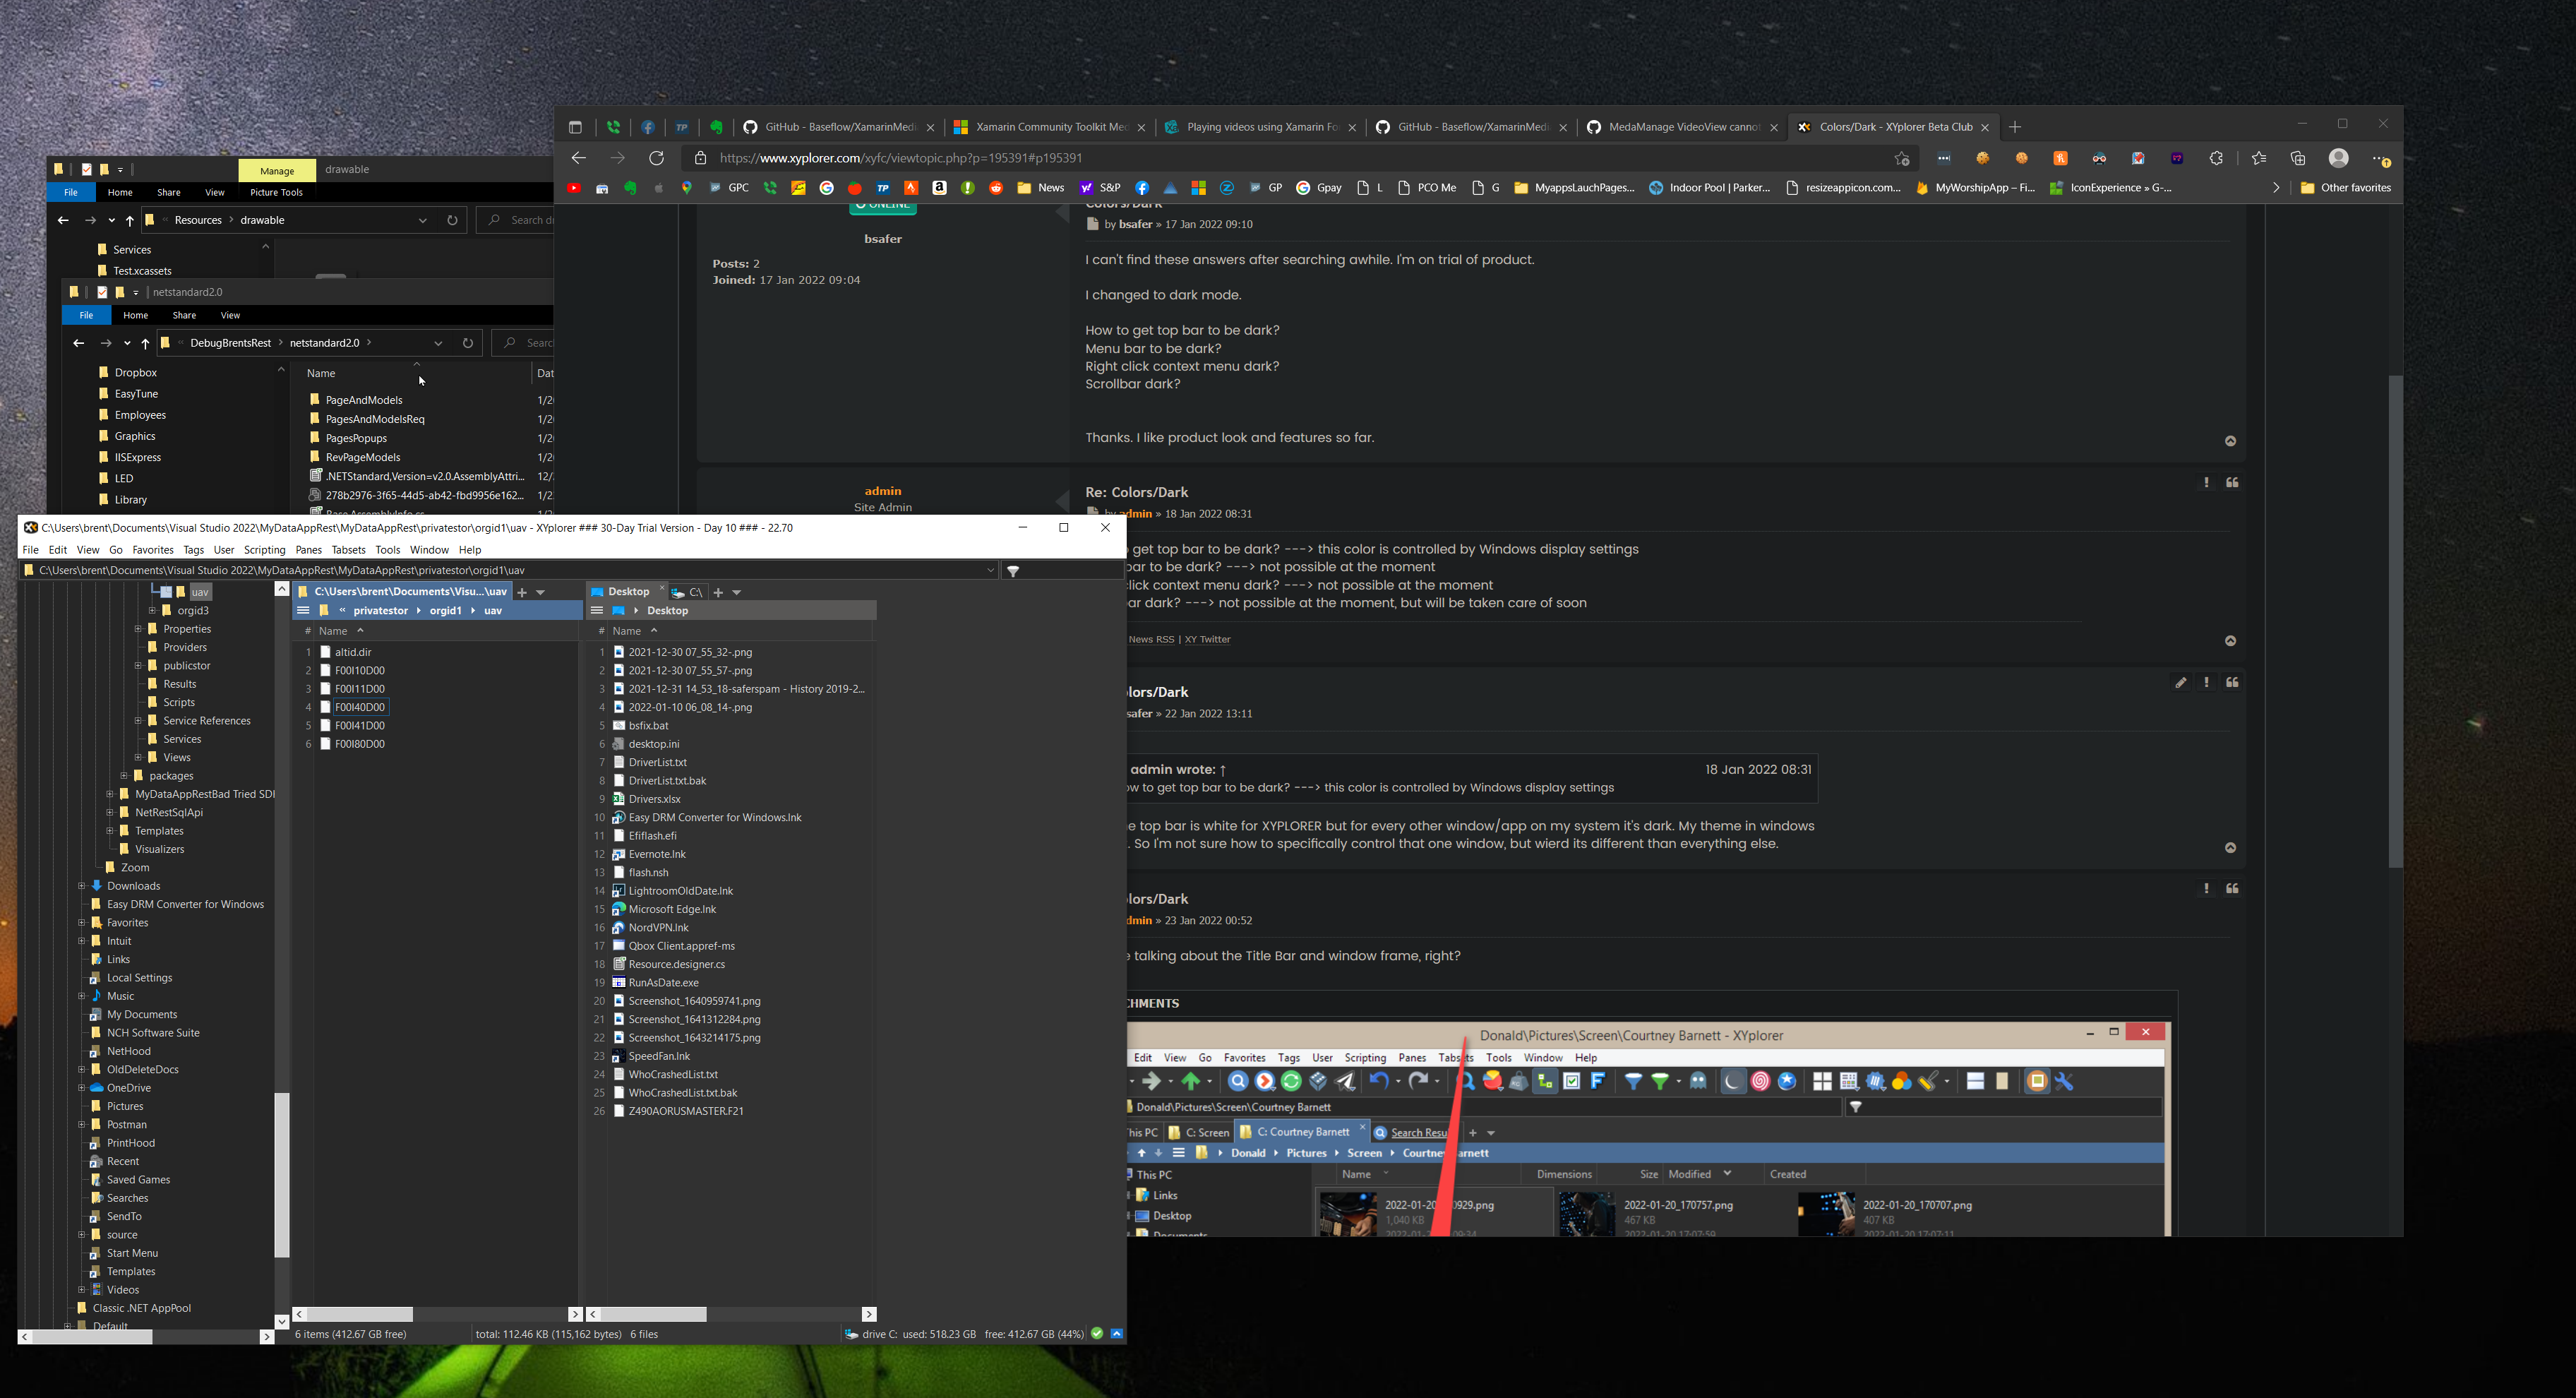Open the Scripting menu in XYplorer
This screenshot has height=1398, width=2576.
tap(264, 550)
